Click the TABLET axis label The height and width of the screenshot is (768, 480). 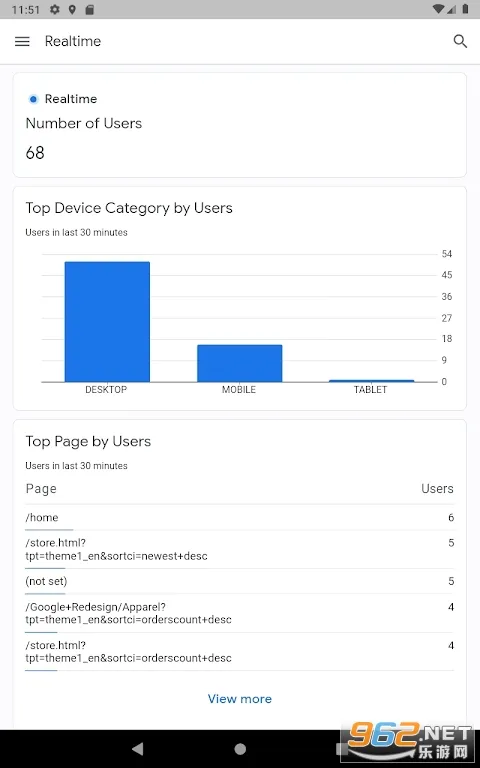click(371, 390)
